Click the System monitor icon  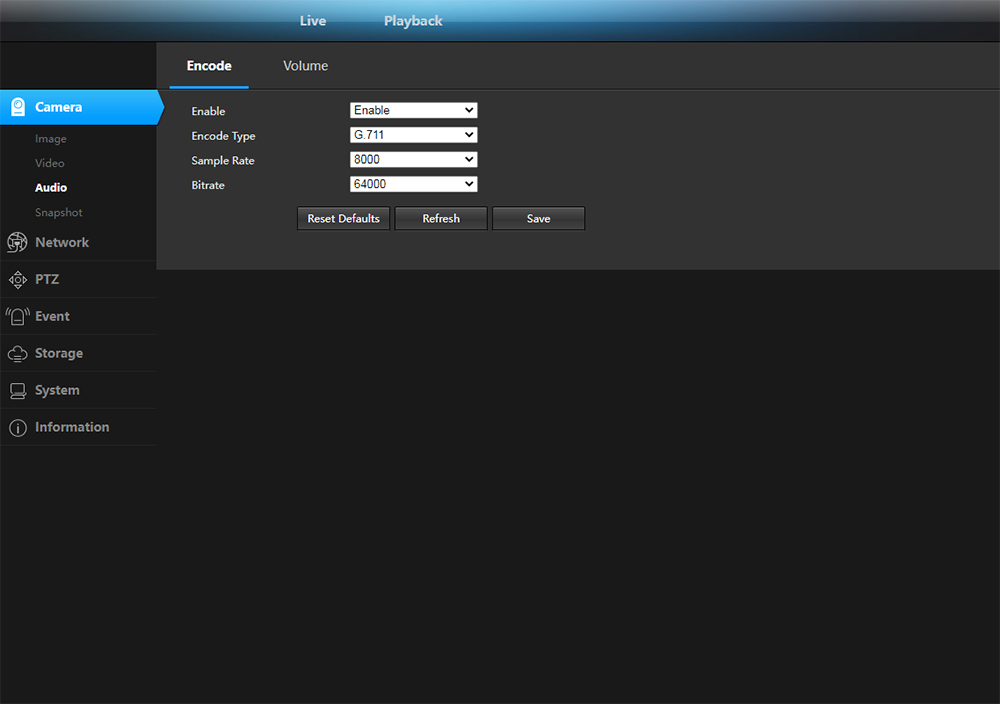[x=17, y=391]
